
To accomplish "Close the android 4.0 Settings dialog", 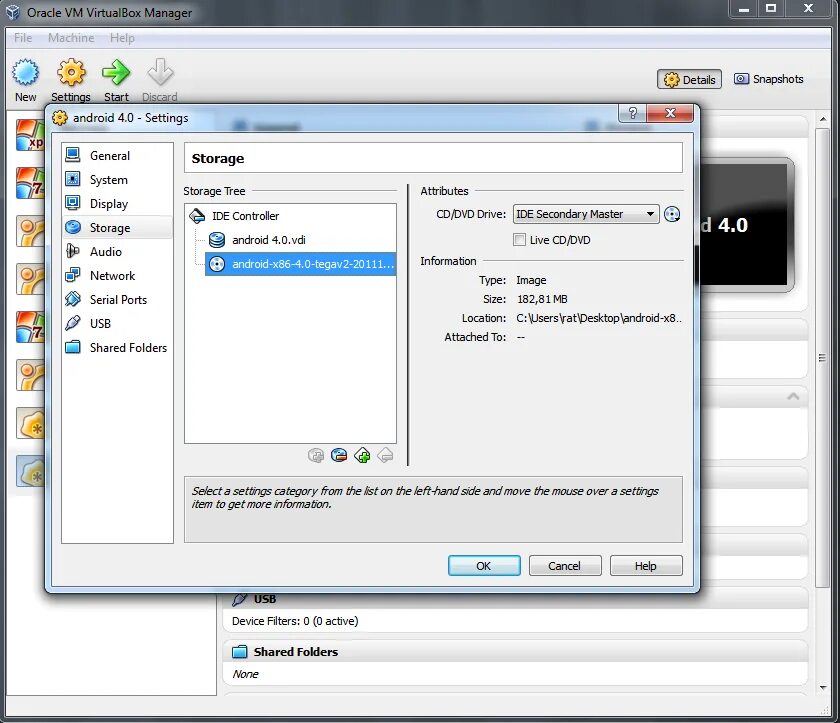I will 670,112.
